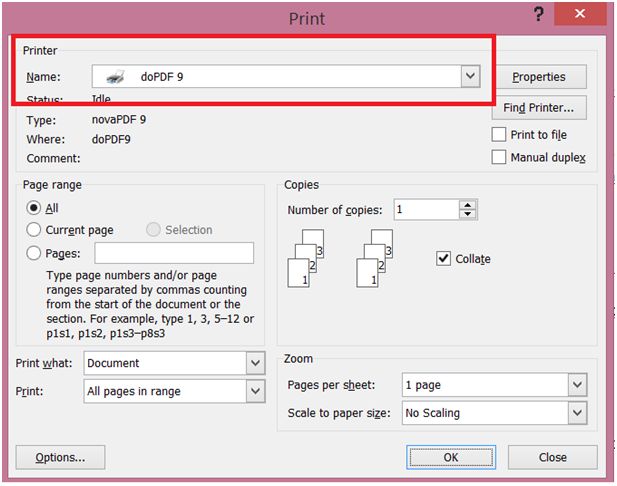Open the All pages in range dropdown
617x486 pixels.
pyautogui.click(x=254, y=391)
